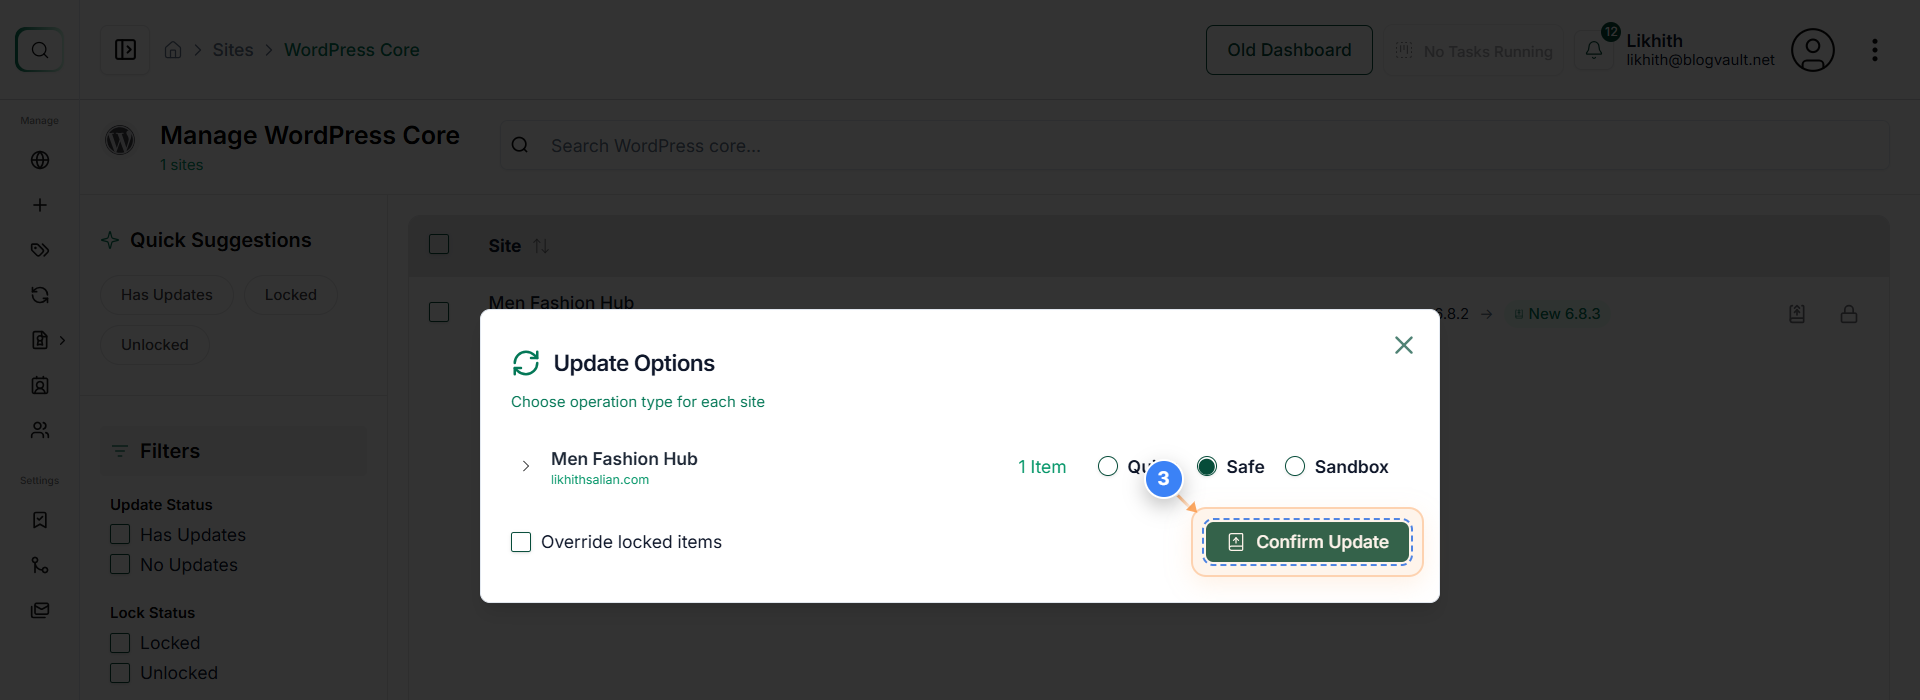Select the Sandbox radio option
Screen dimensions: 1920x700
[1297, 466]
